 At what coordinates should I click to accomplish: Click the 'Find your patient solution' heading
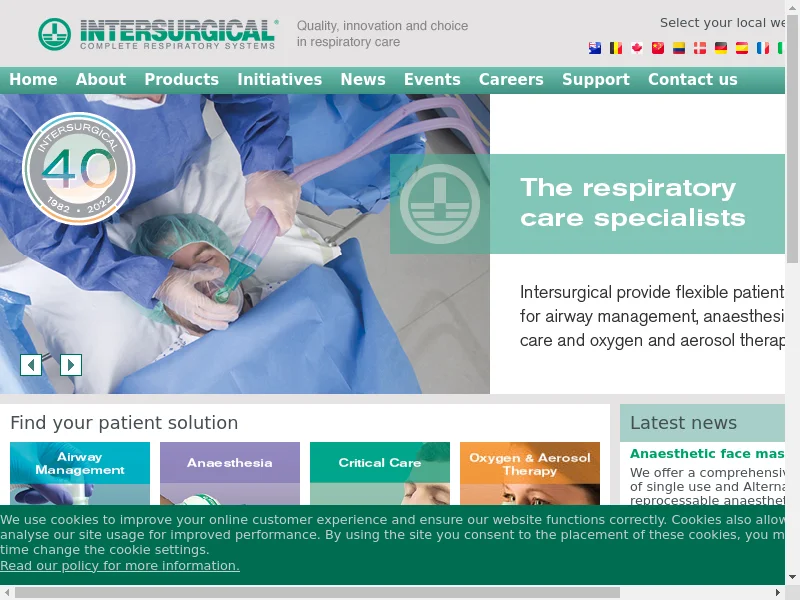[124, 423]
